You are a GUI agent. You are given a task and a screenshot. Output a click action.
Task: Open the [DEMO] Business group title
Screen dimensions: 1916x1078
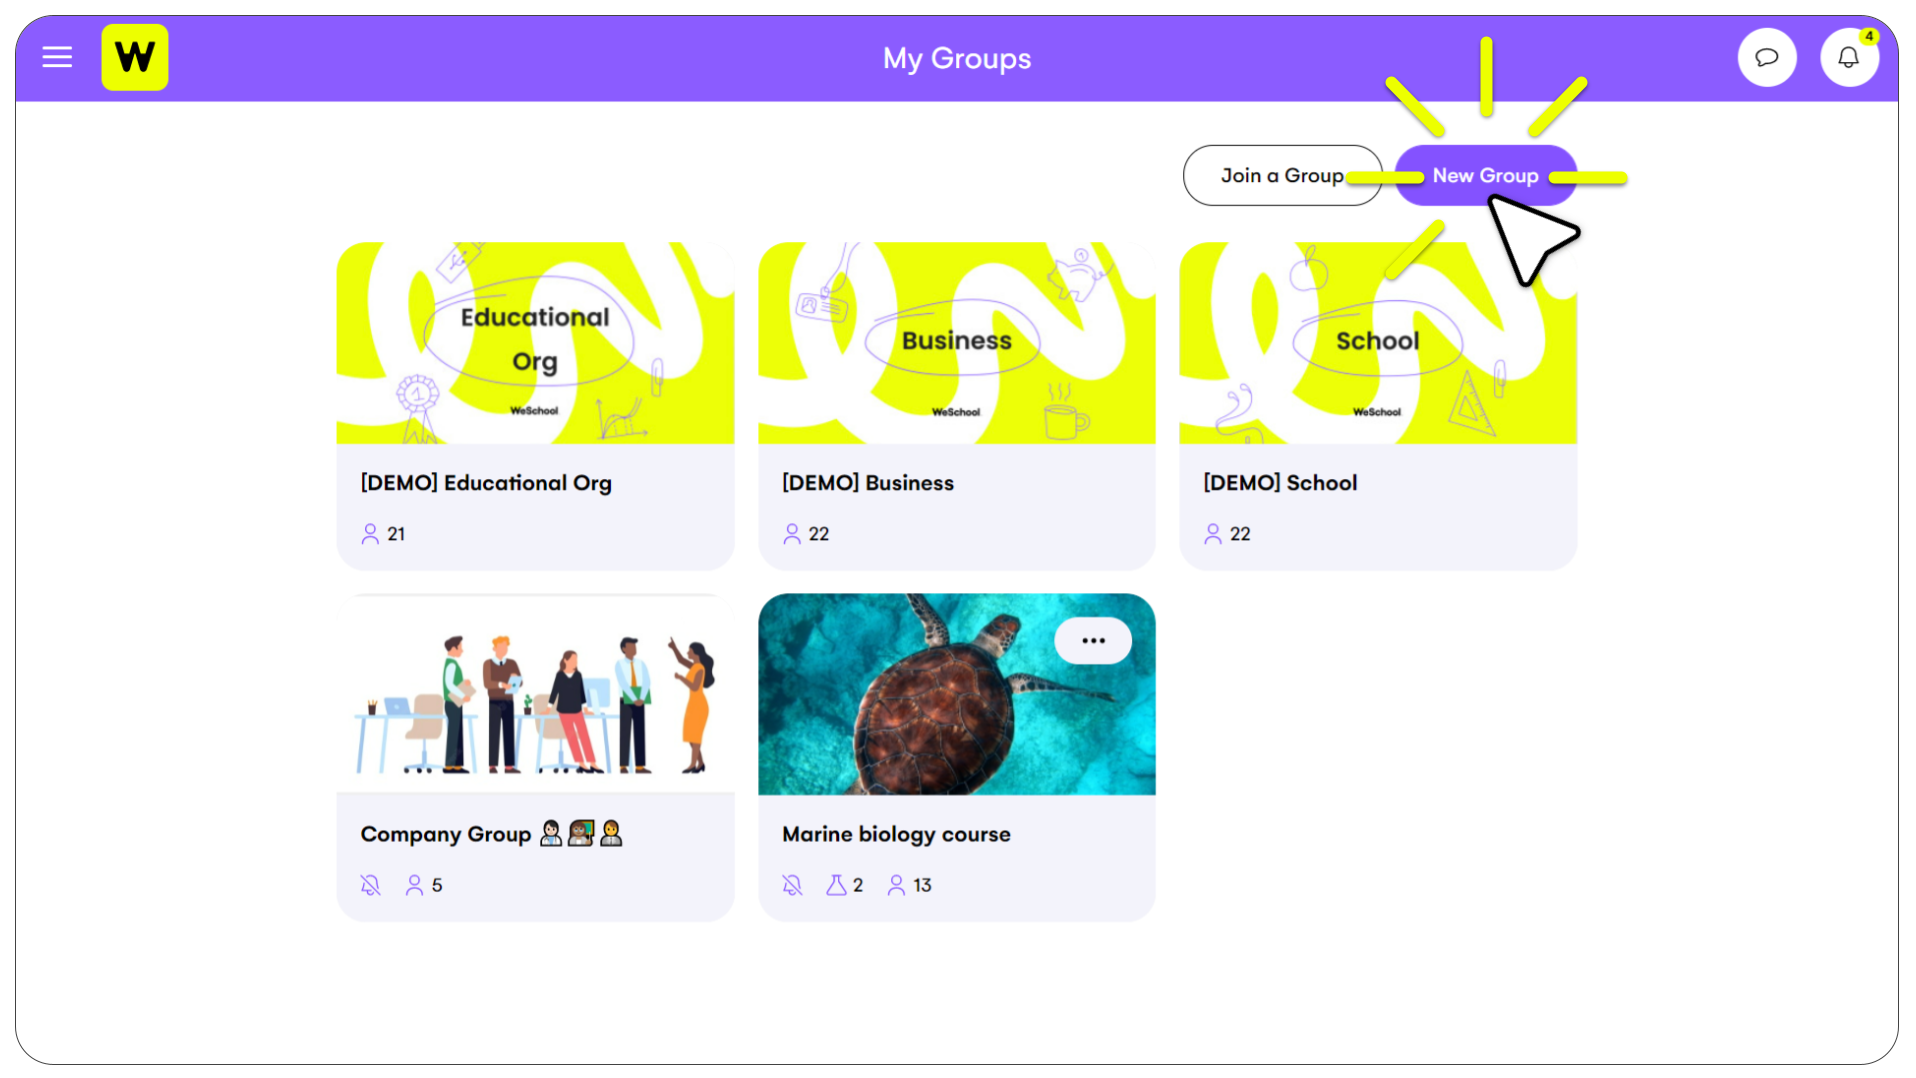[868, 483]
